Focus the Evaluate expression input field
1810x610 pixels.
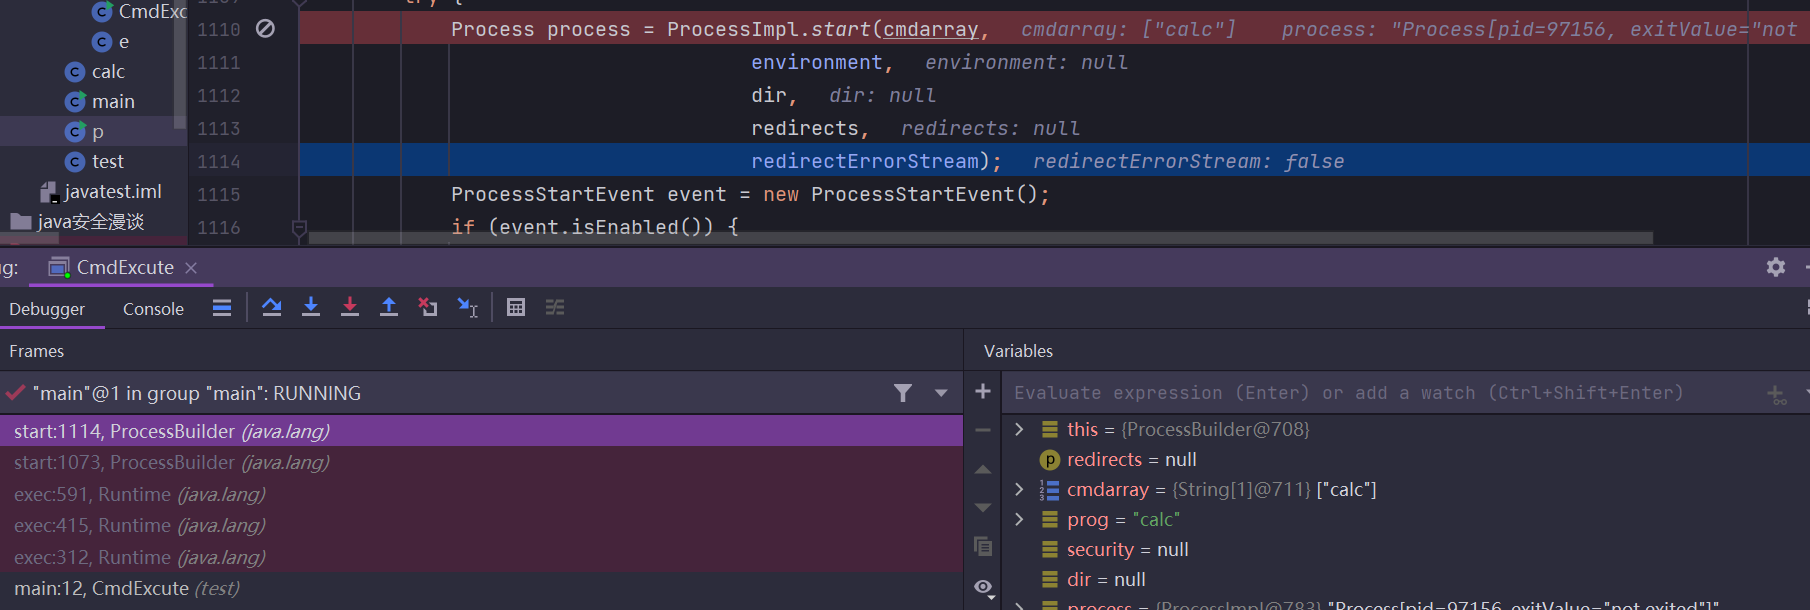coord(1380,393)
